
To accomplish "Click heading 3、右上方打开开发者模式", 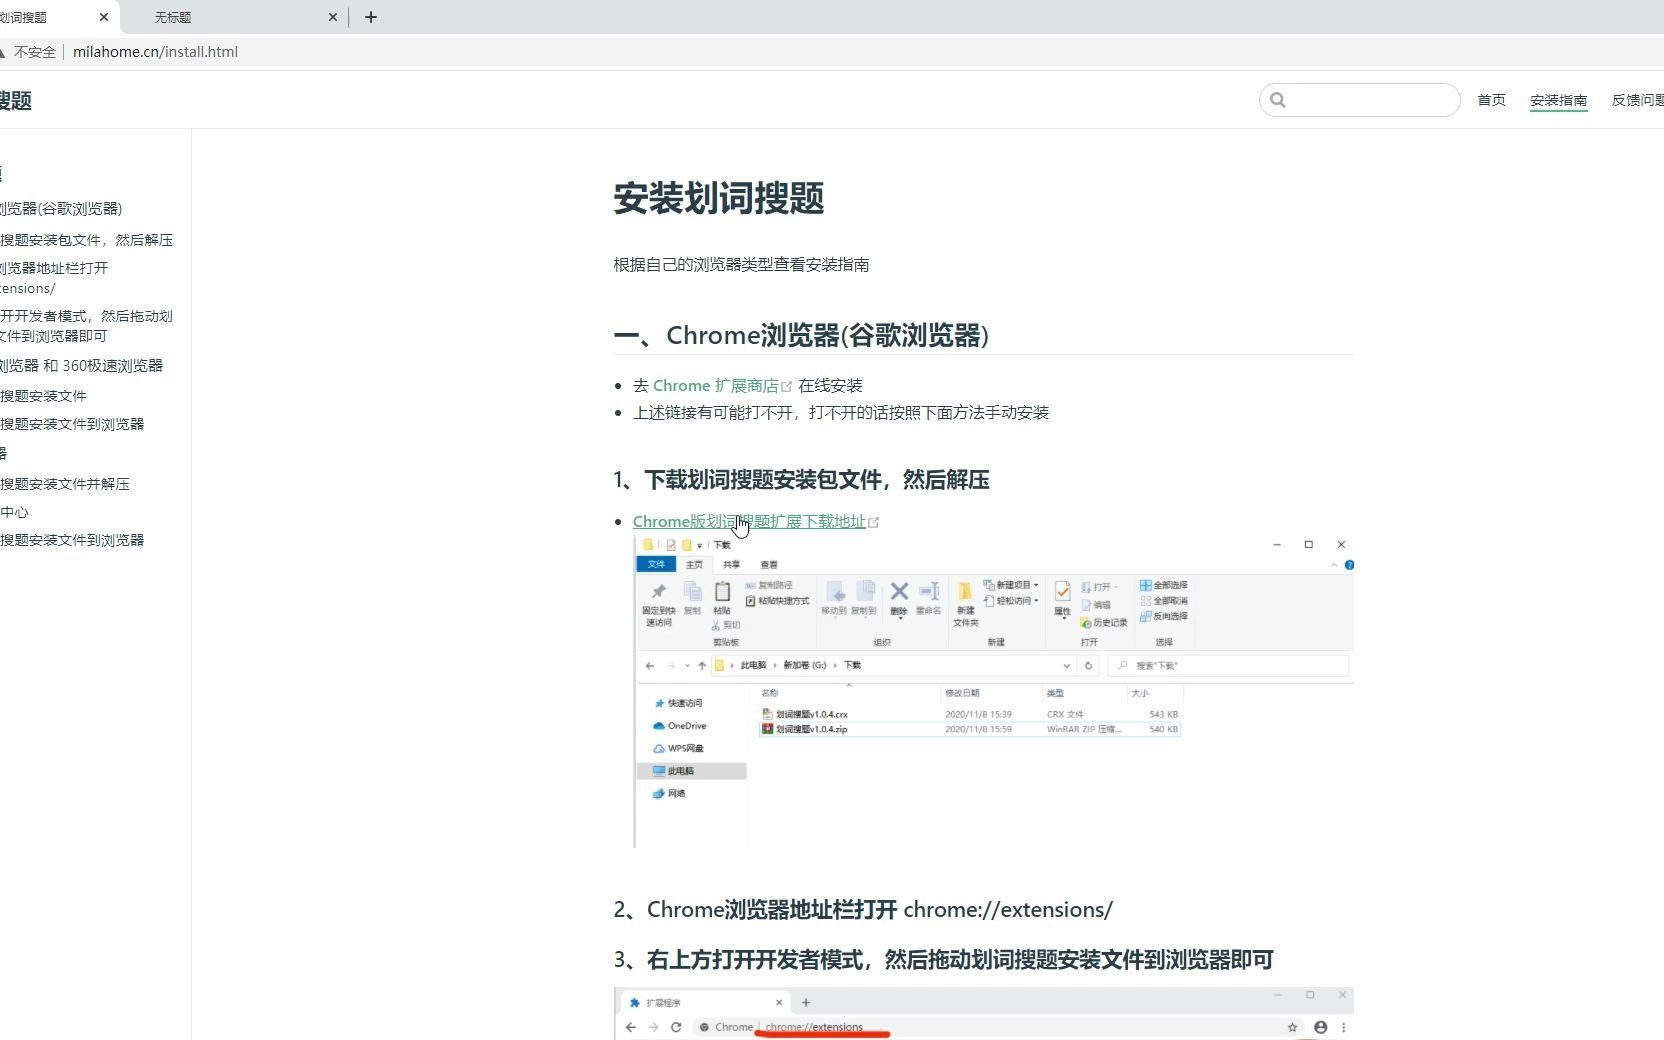I will tap(943, 960).
